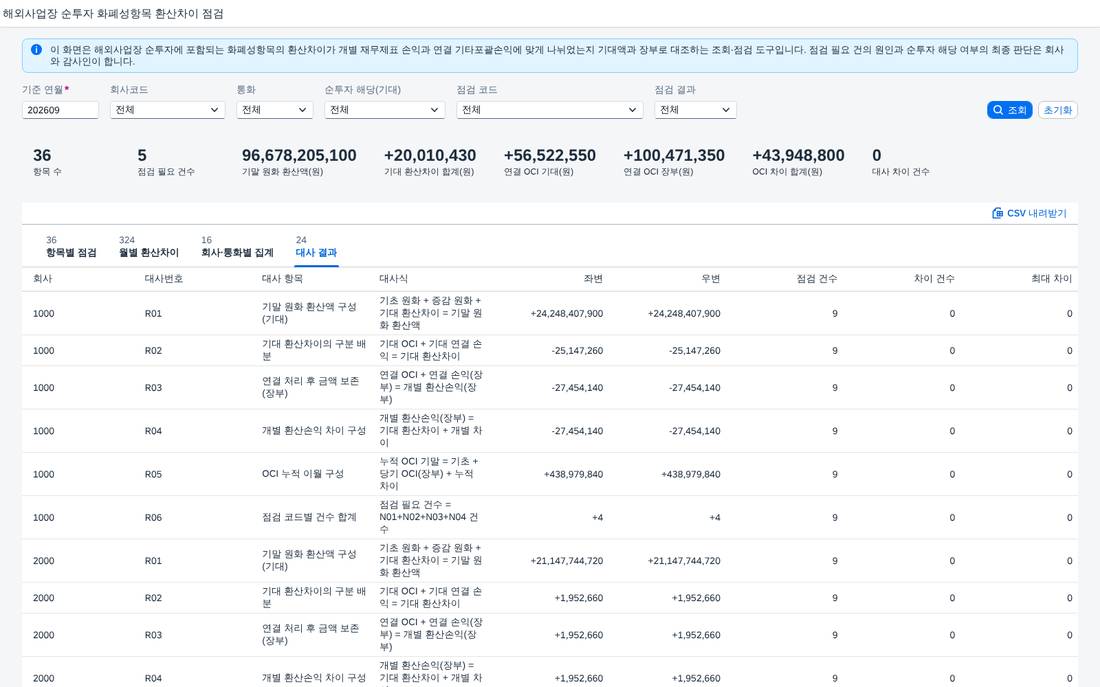Screen dimensions: 1100x687
Task: Select the 대사 결과 tab
Action: click(x=316, y=247)
